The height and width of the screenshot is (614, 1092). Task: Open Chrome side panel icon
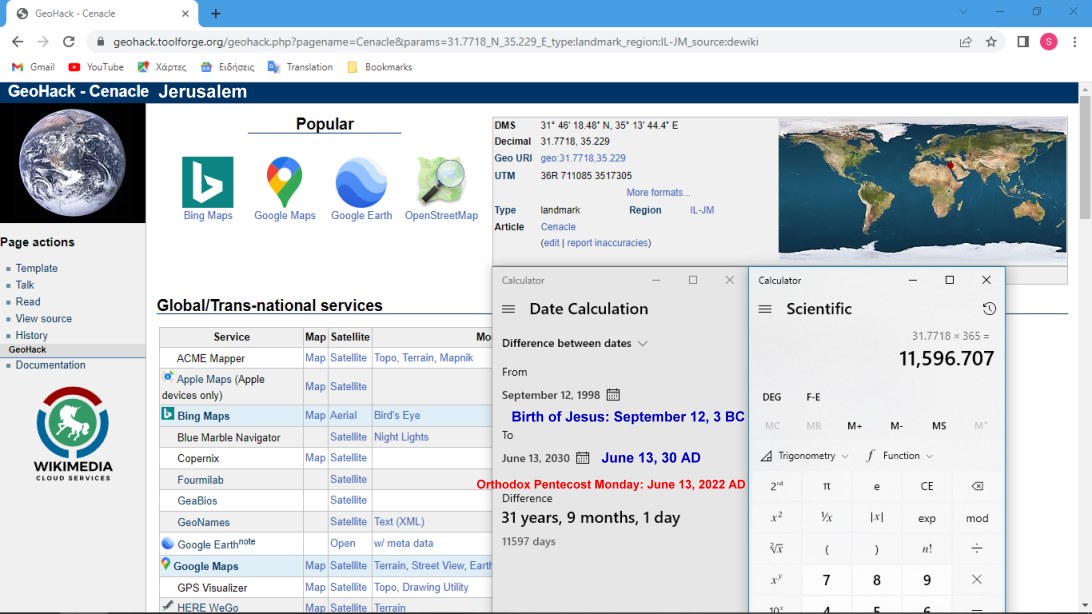pos(1023,42)
